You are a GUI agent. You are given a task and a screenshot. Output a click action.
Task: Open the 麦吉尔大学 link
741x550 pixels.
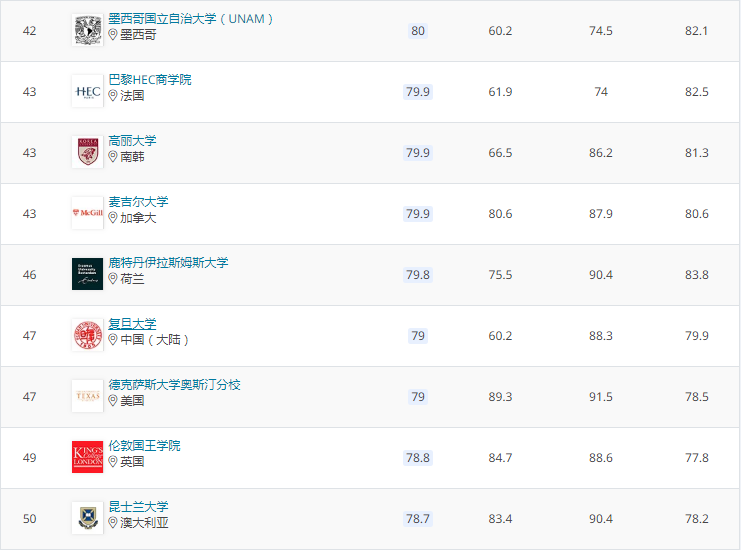coord(138,202)
